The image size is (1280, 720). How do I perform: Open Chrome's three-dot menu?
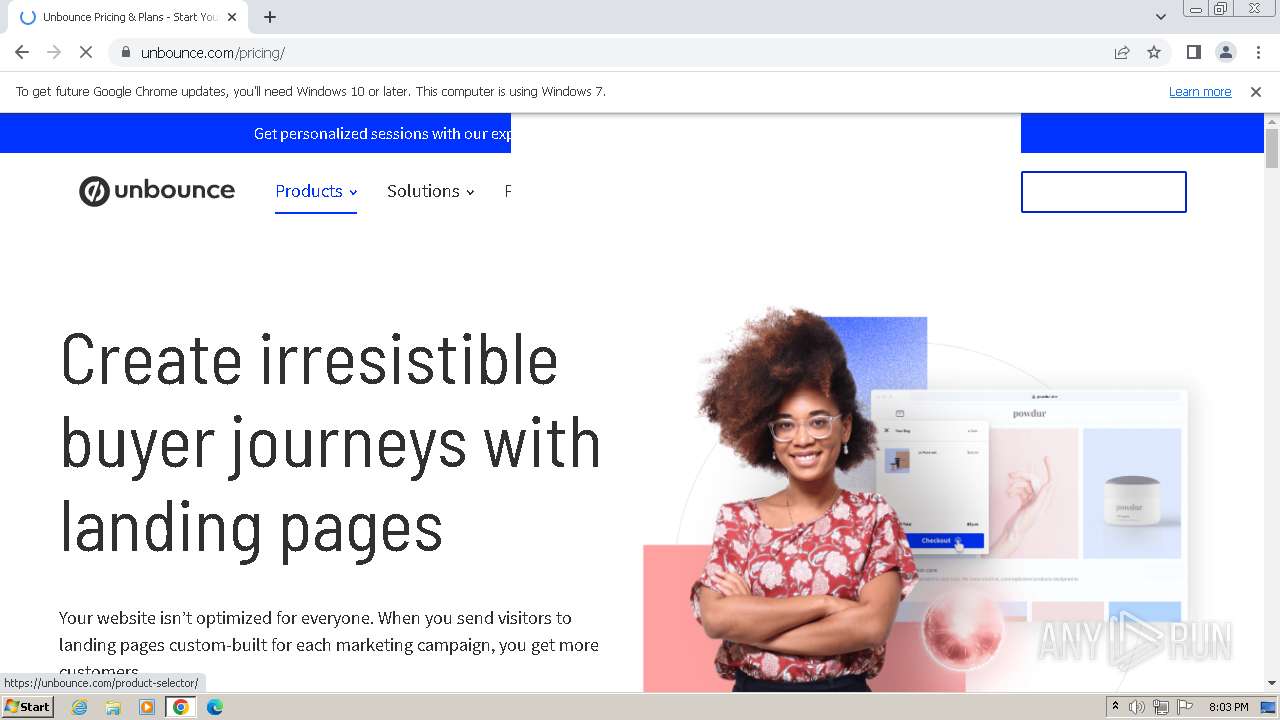tap(1258, 52)
